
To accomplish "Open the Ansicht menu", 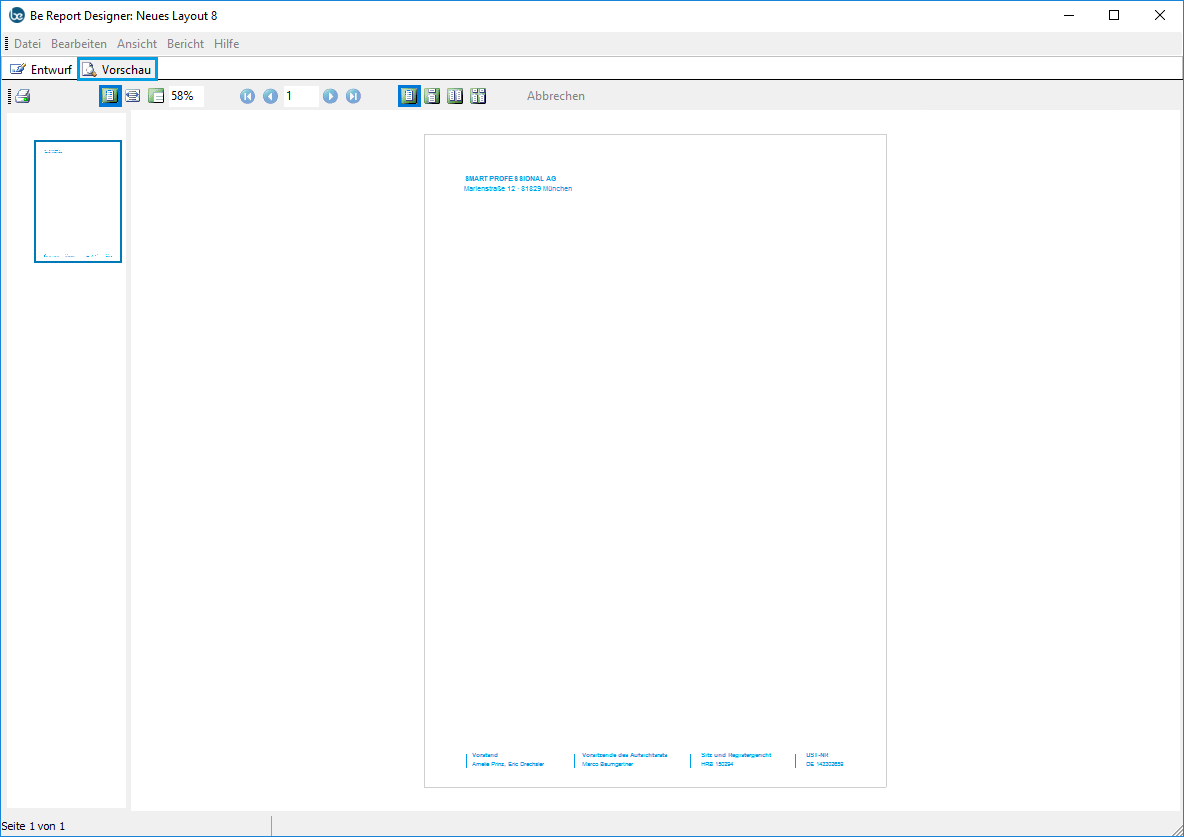I will click(137, 44).
